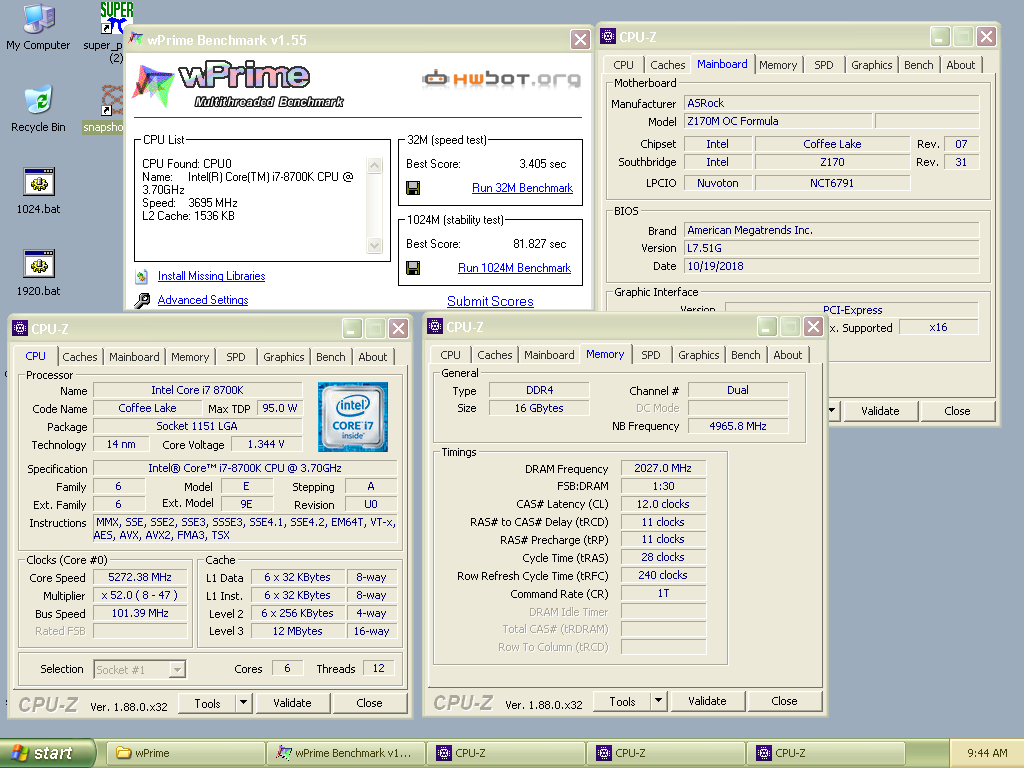Click the Z170M OC Formula model field
The width and height of the screenshot is (1024, 768).
click(778, 121)
